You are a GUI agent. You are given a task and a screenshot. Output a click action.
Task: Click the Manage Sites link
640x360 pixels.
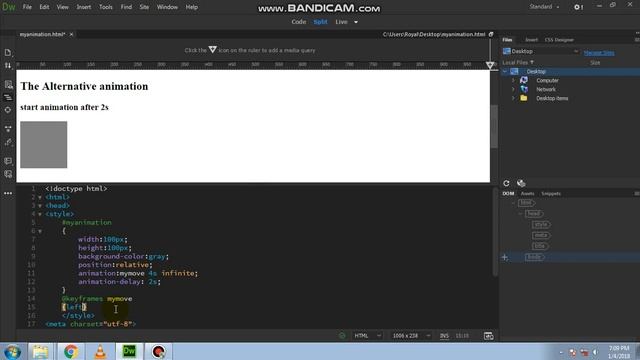coord(599,53)
